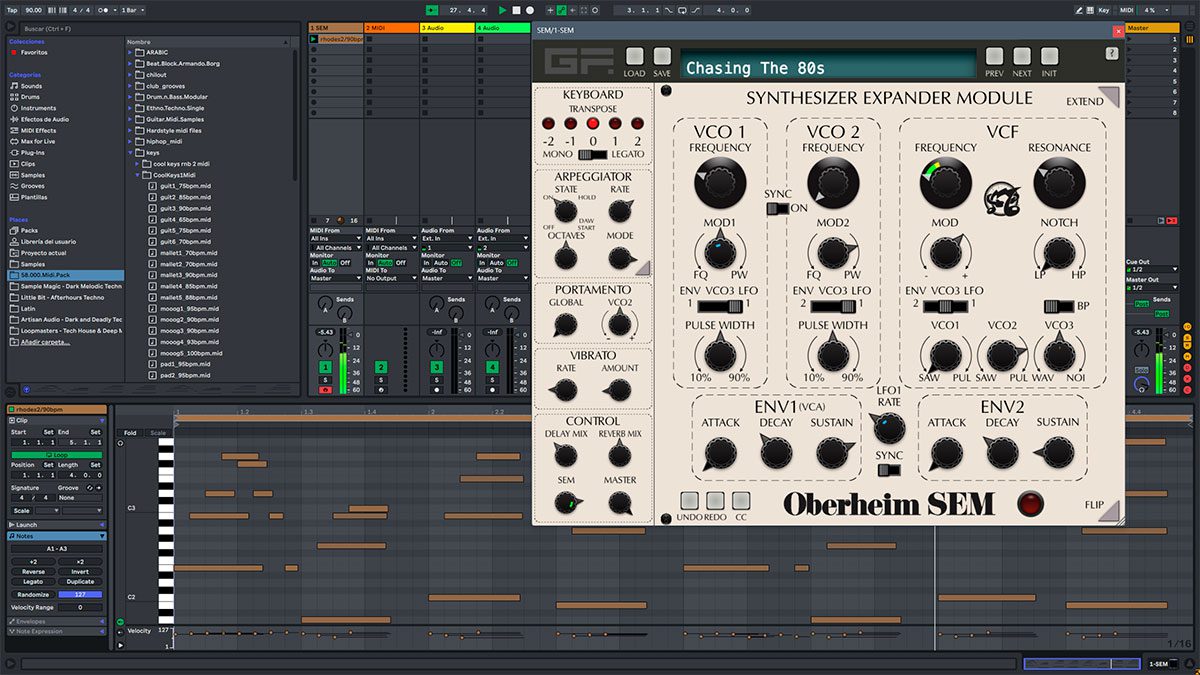Set track 1 monitor to In
This screenshot has height=675, width=1200.
(314, 263)
